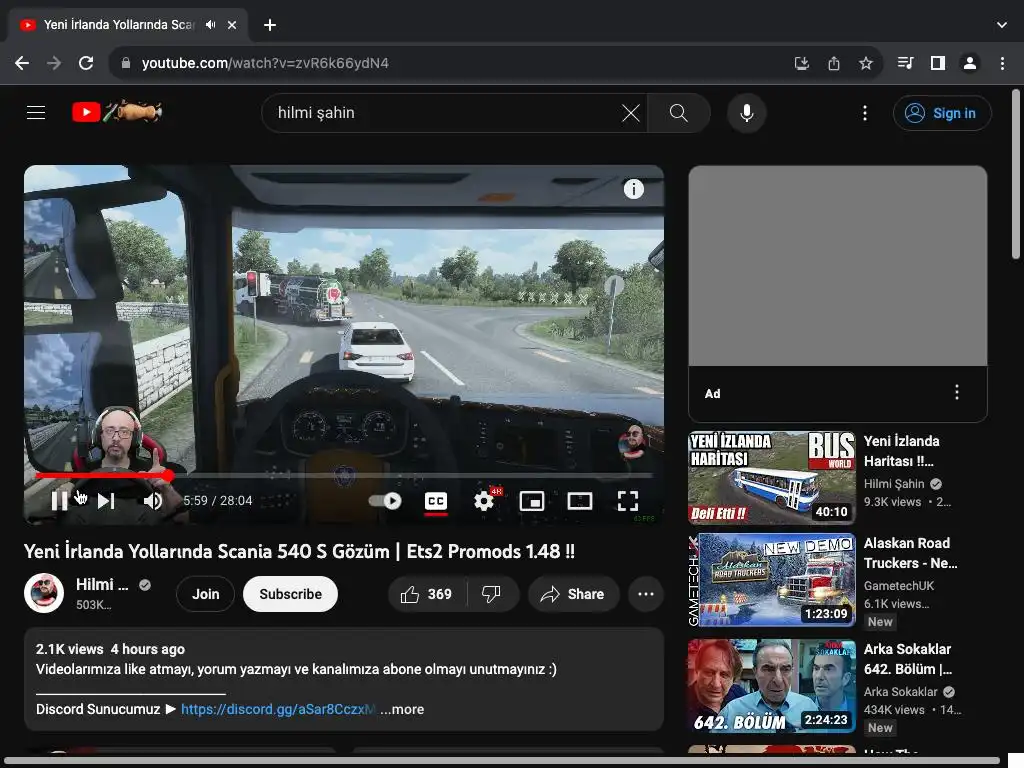Open the Hilmi channel name link
The height and width of the screenshot is (768, 1024).
[102, 584]
